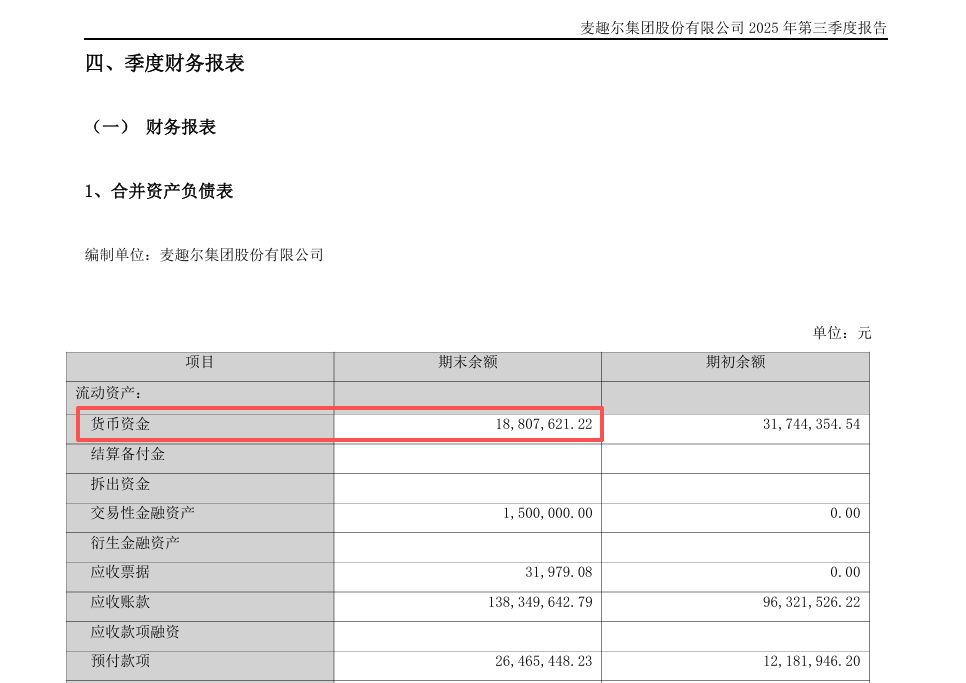Select the 应收票据 ending balance 31,979.08

coord(558,573)
